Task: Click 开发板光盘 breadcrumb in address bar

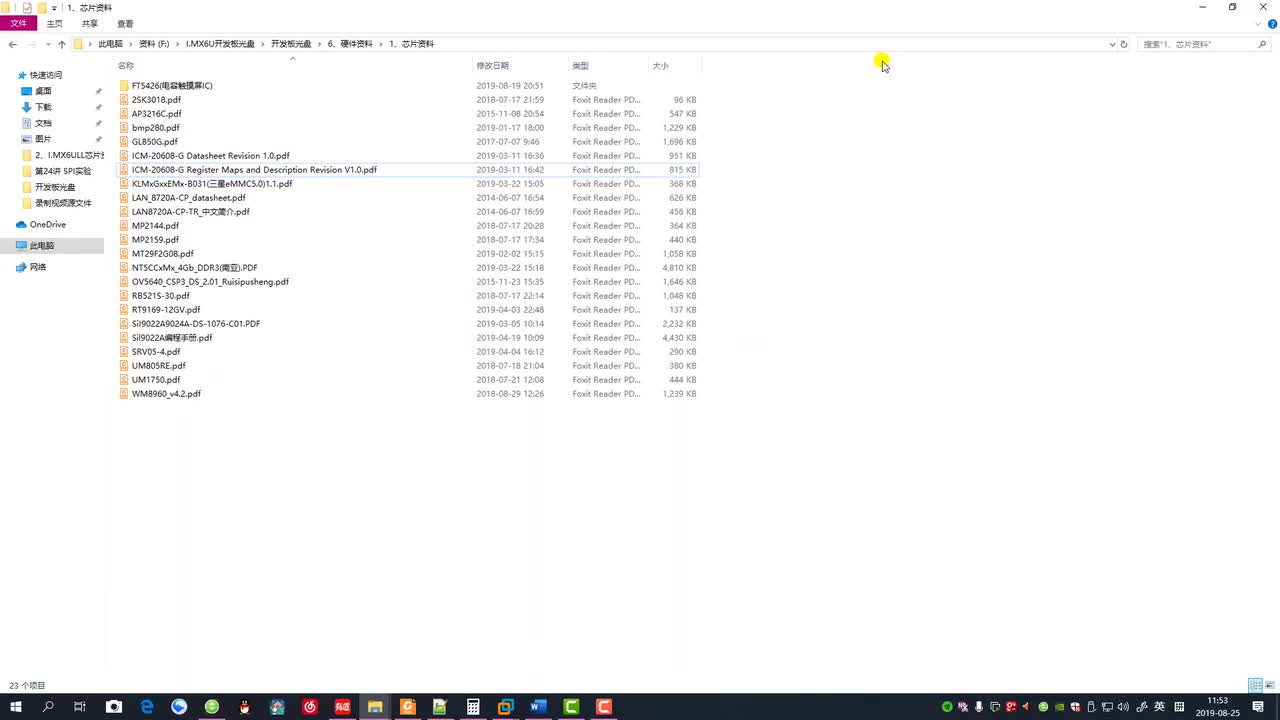Action: 291,44
